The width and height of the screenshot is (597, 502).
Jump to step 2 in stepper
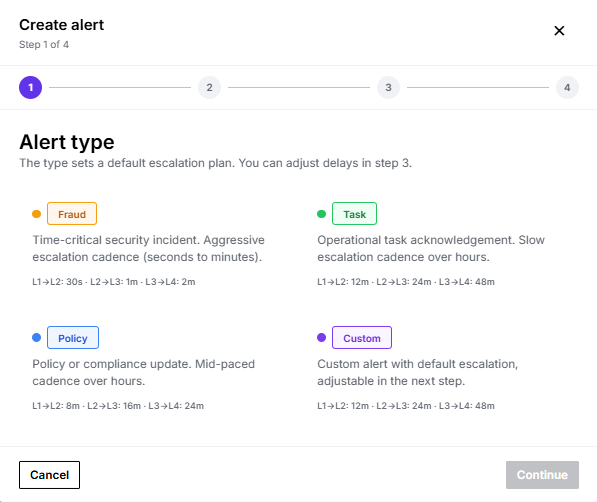point(209,88)
